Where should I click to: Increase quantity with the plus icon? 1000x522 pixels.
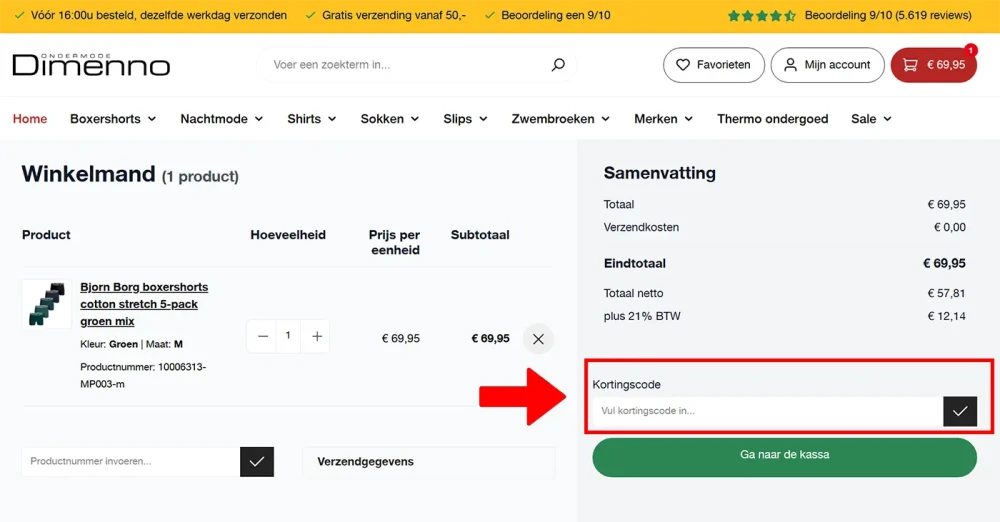(316, 336)
